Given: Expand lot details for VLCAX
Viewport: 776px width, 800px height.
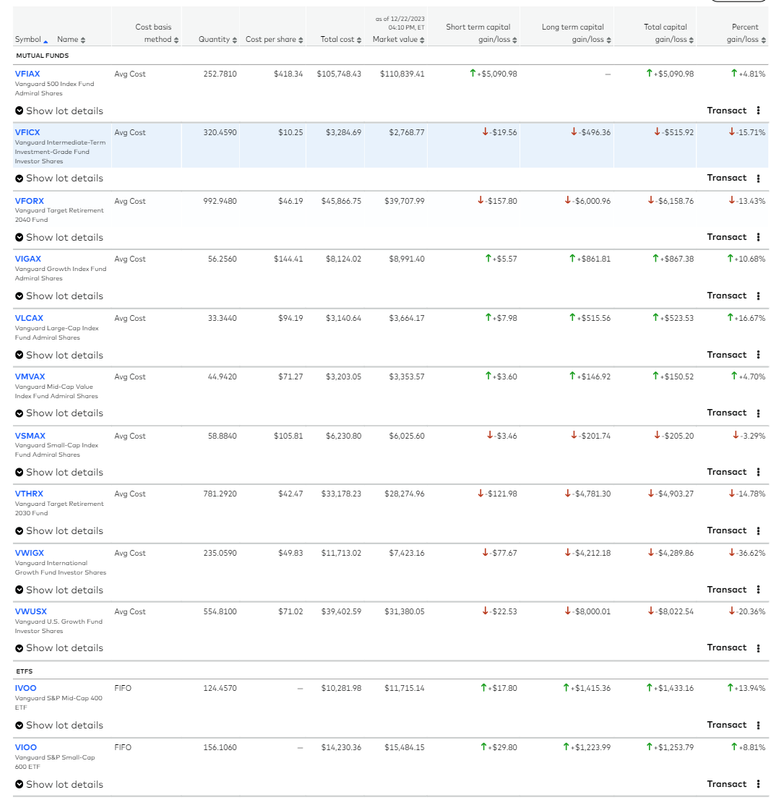Looking at the screenshot, I should click(x=59, y=355).
